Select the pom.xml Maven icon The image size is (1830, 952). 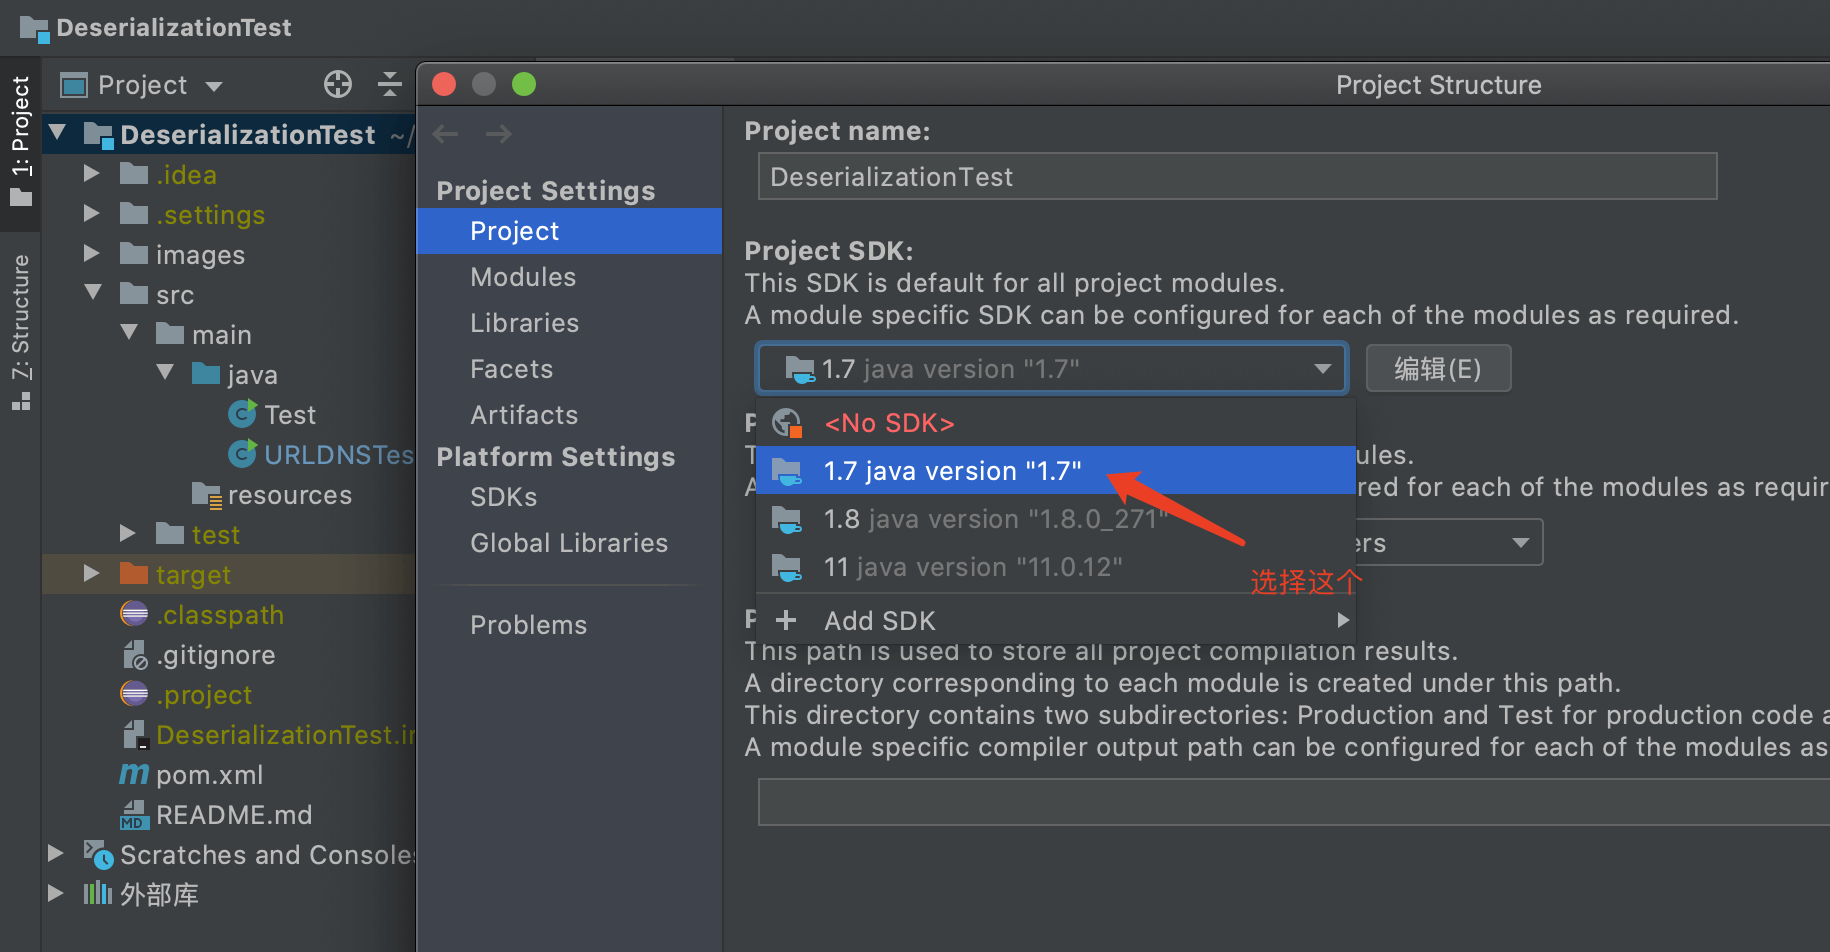(x=134, y=775)
